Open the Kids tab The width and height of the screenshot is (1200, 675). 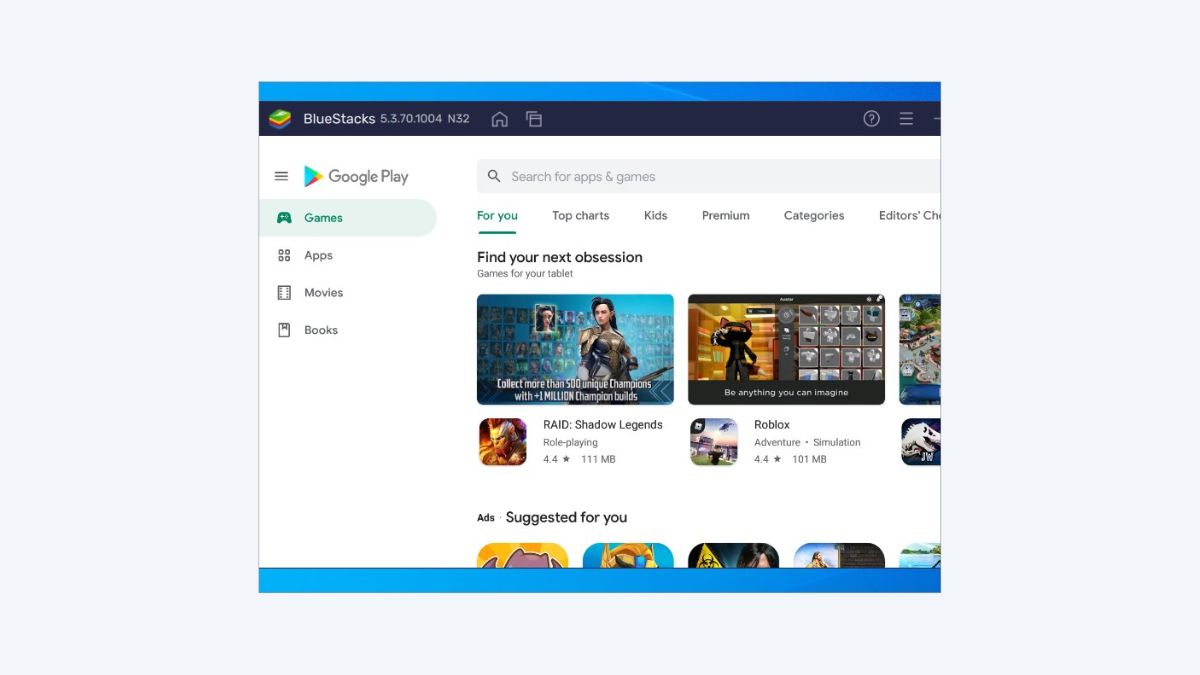point(655,216)
